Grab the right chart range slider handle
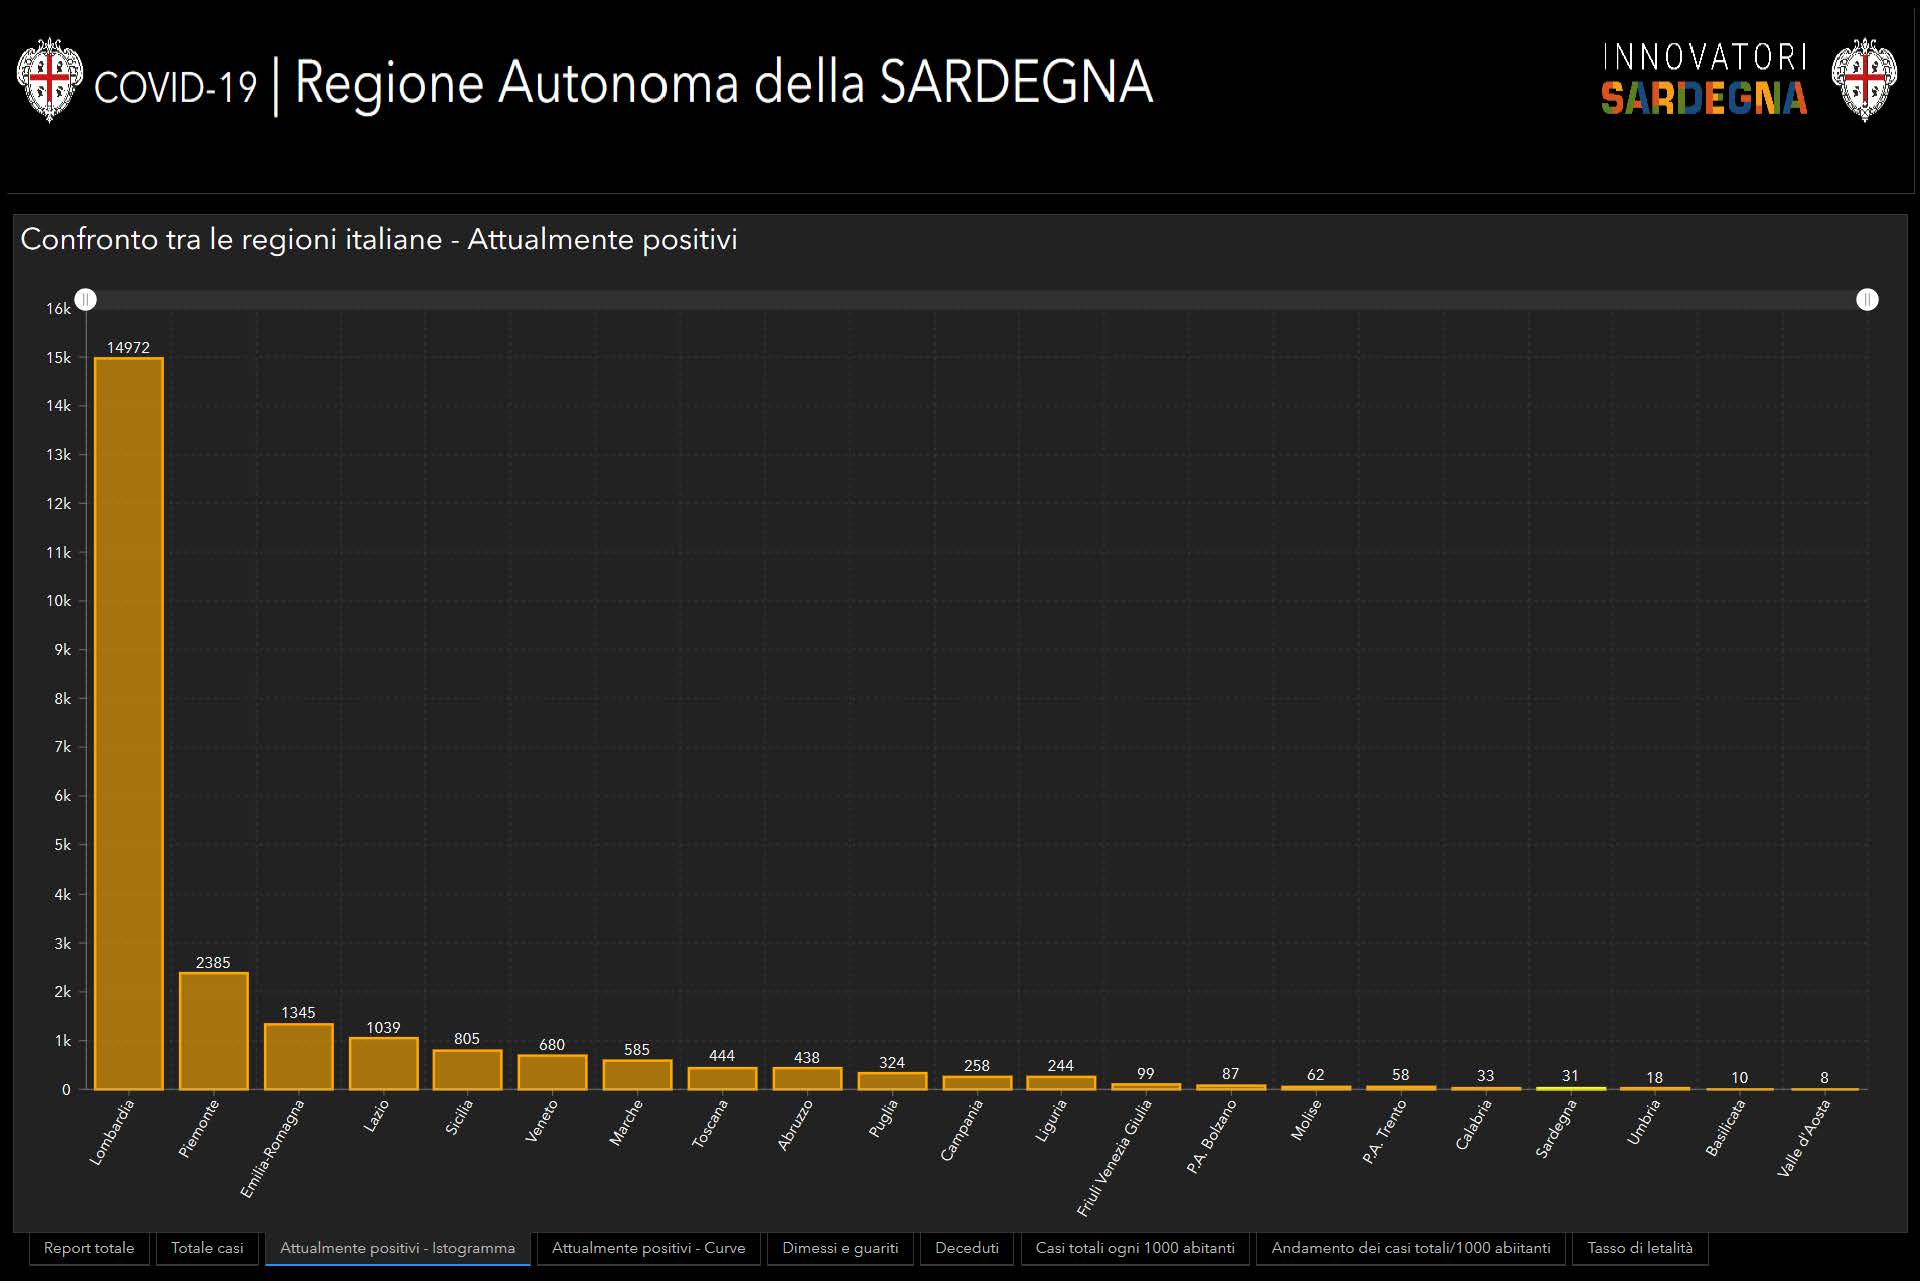Viewport: 1920px width, 1283px height. click(1866, 300)
